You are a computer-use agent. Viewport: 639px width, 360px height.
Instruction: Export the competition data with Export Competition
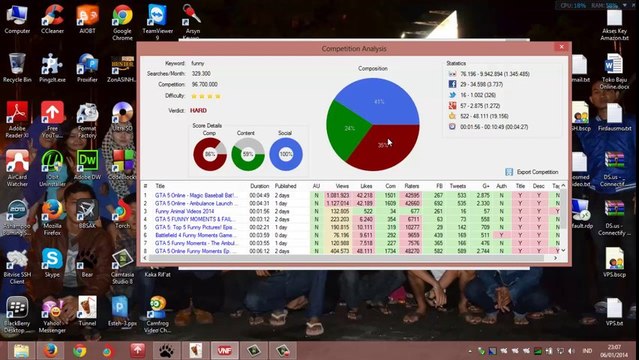[x=532, y=172]
